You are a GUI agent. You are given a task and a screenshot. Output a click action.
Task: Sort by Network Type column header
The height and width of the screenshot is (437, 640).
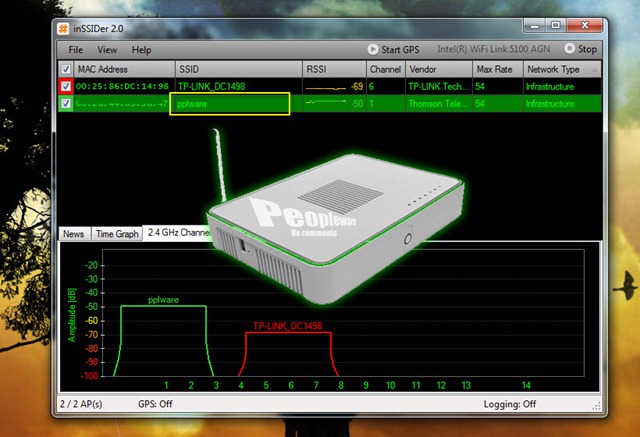pyautogui.click(x=562, y=69)
